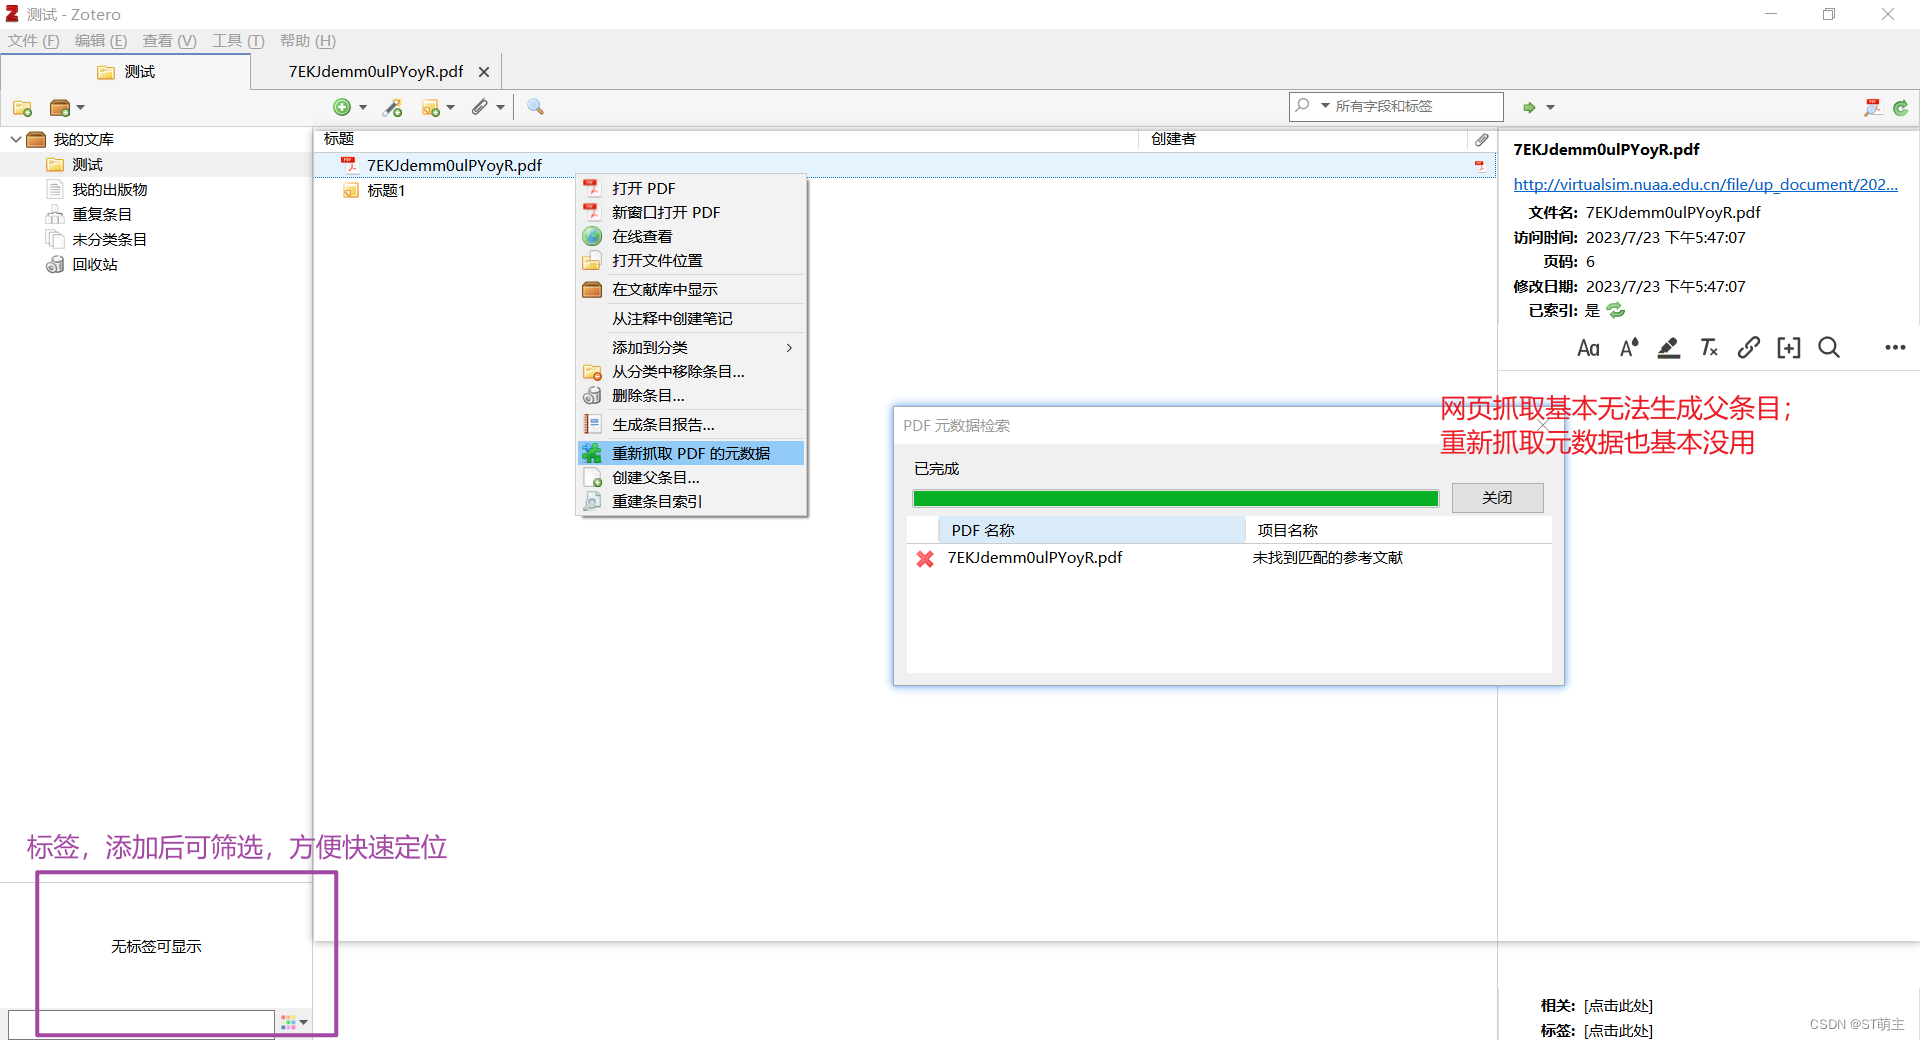Viewport: 1920px width, 1040px height.
Task: Click the sync with zotero.org icon
Action: click(1901, 107)
